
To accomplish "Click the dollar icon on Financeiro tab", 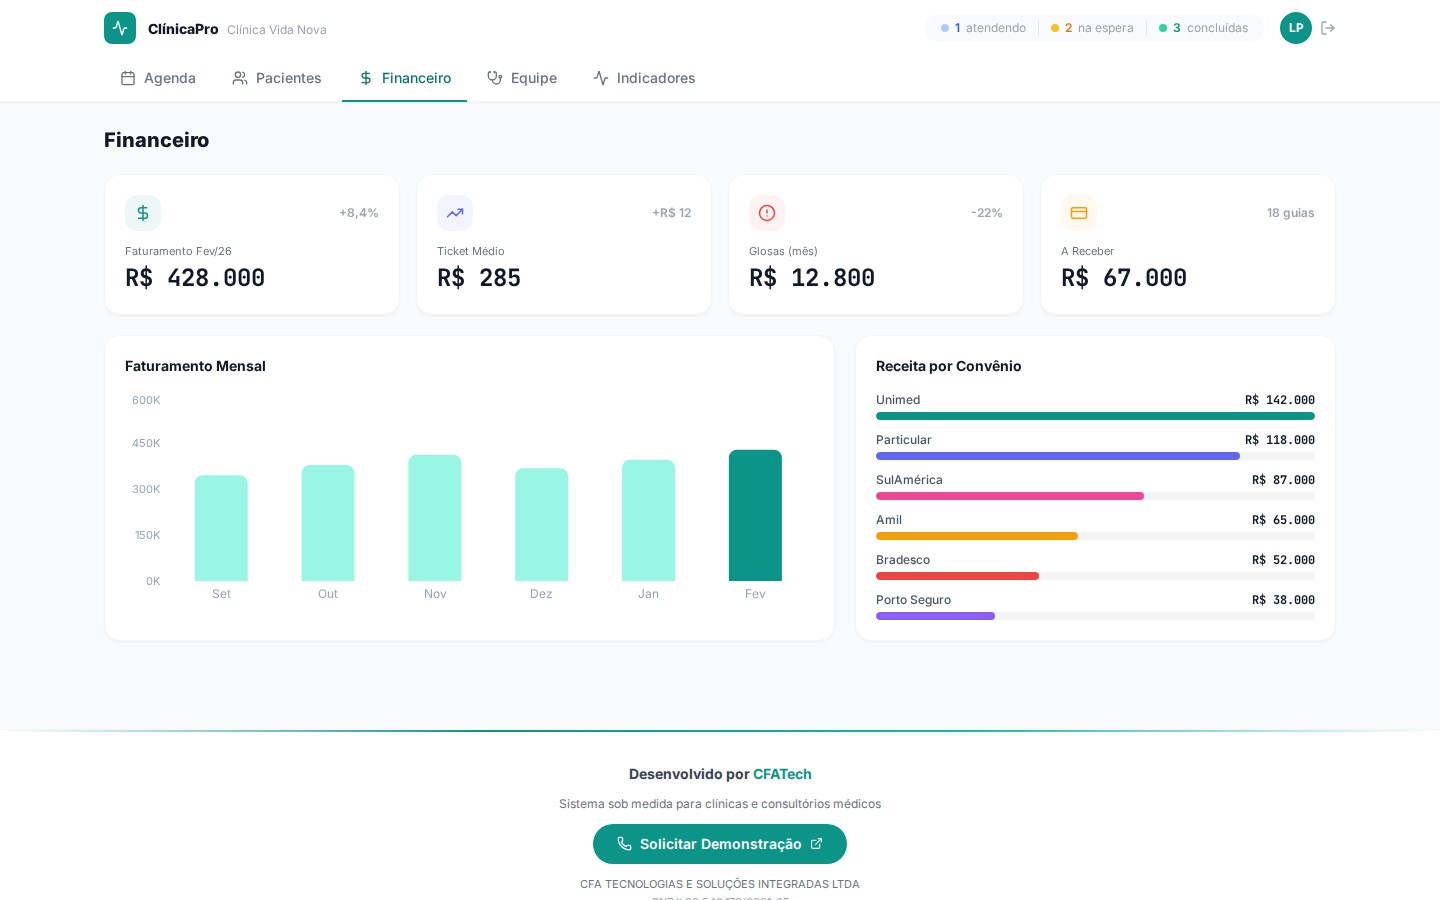I will click(x=366, y=78).
